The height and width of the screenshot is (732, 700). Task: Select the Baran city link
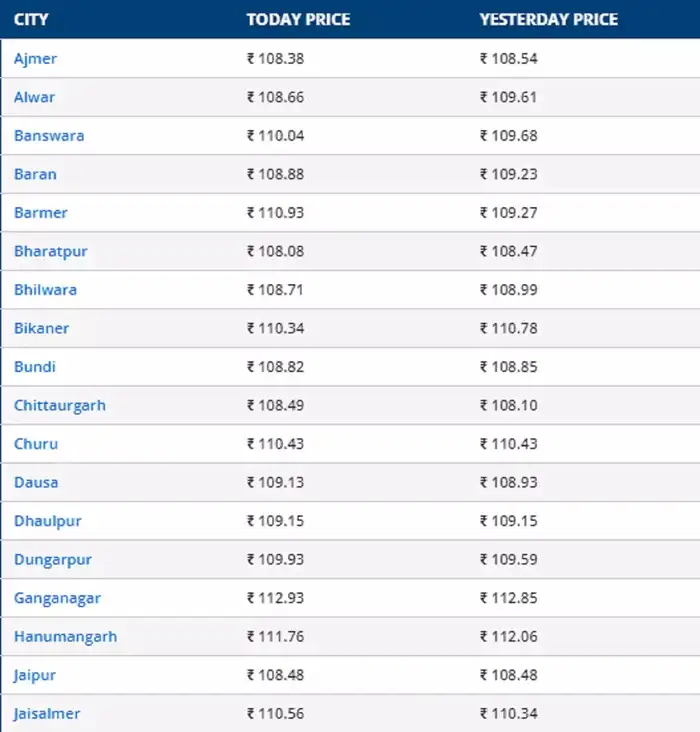[35, 175]
